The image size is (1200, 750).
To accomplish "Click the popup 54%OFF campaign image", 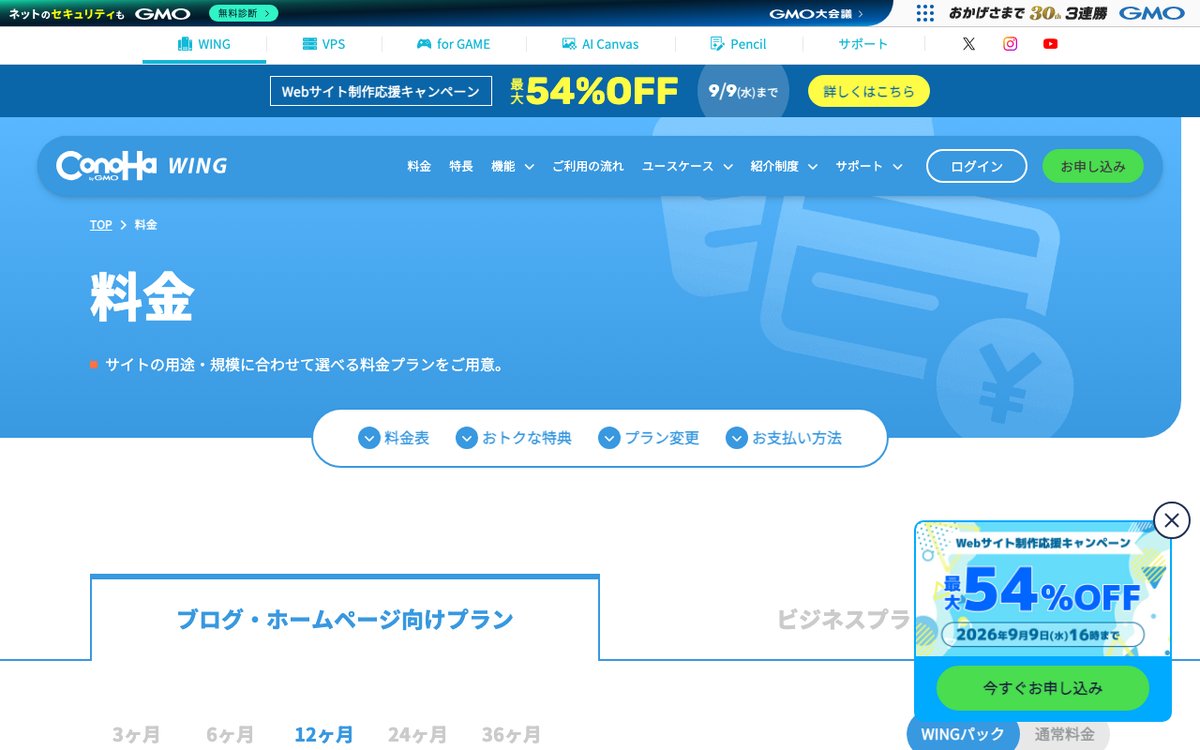I will [1043, 589].
